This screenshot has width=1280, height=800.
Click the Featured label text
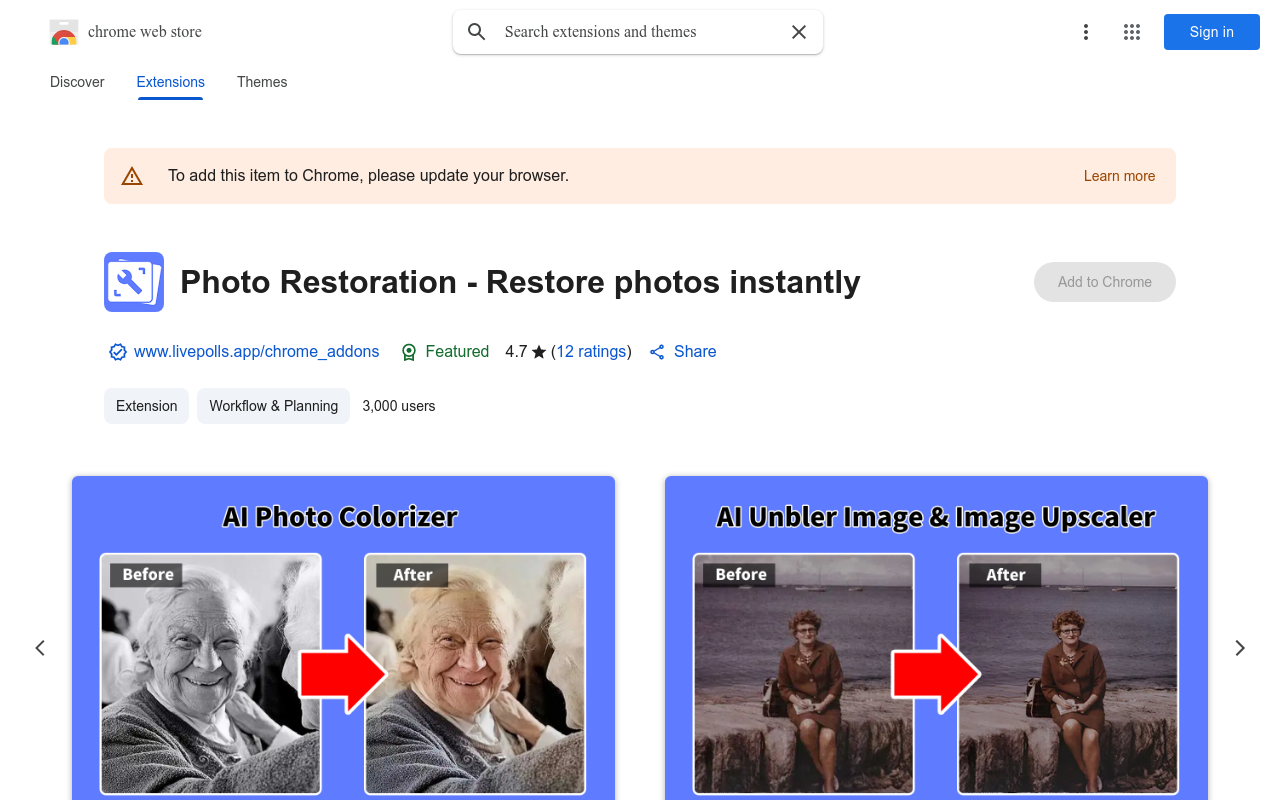pyautogui.click(x=457, y=352)
